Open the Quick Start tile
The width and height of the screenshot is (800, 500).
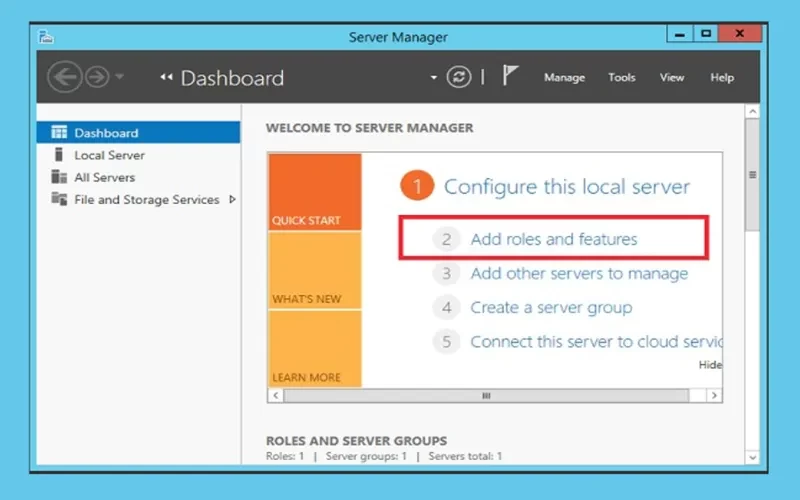[315, 192]
